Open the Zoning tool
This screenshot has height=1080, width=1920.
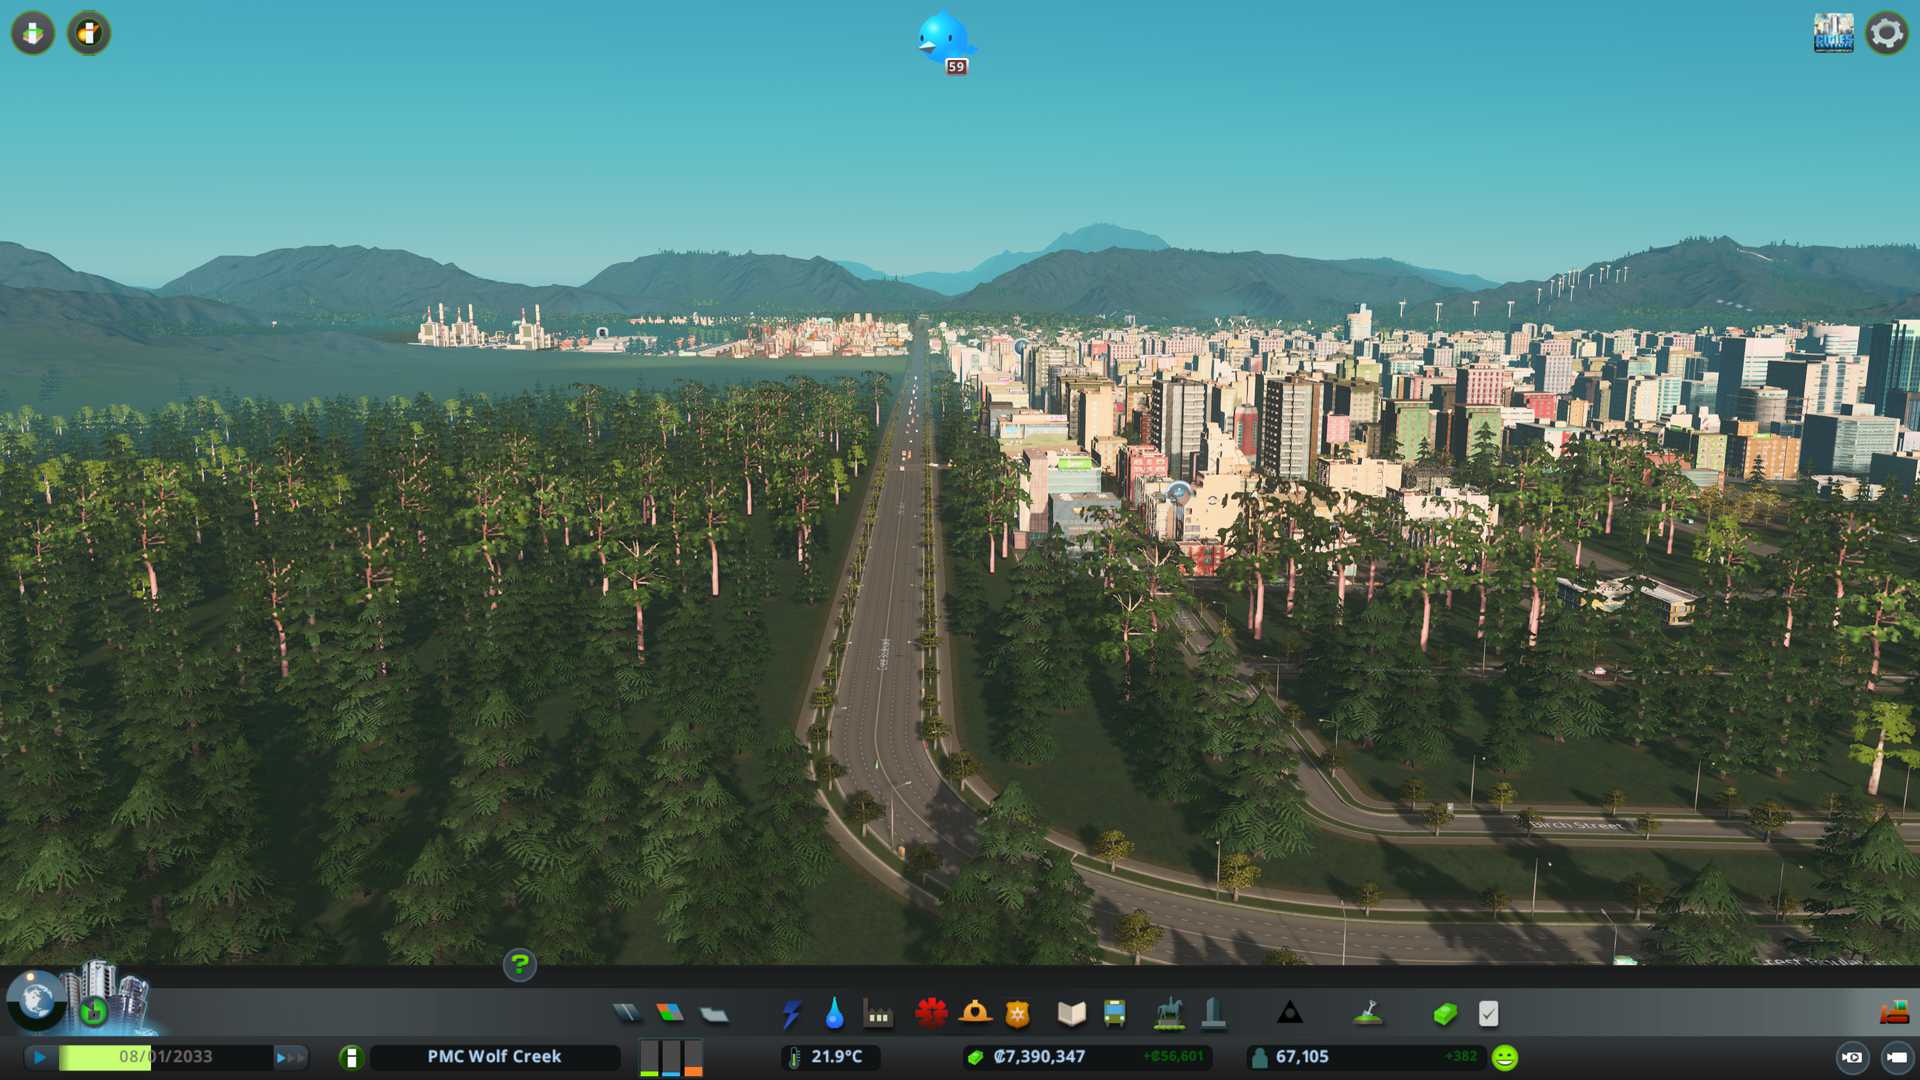pos(670,1014)
